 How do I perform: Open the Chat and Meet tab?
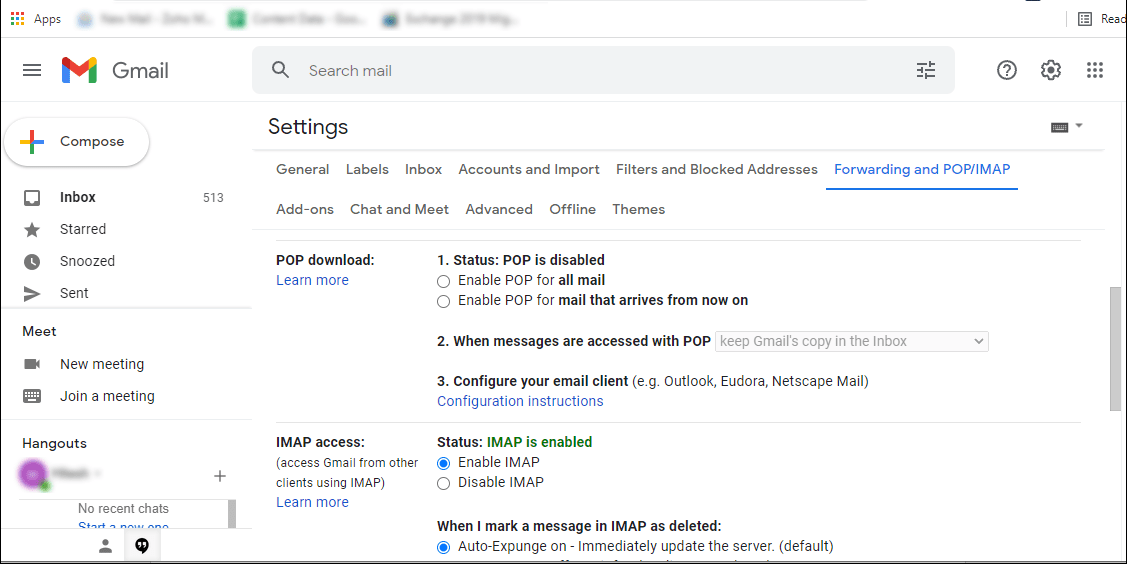(399, 210)
